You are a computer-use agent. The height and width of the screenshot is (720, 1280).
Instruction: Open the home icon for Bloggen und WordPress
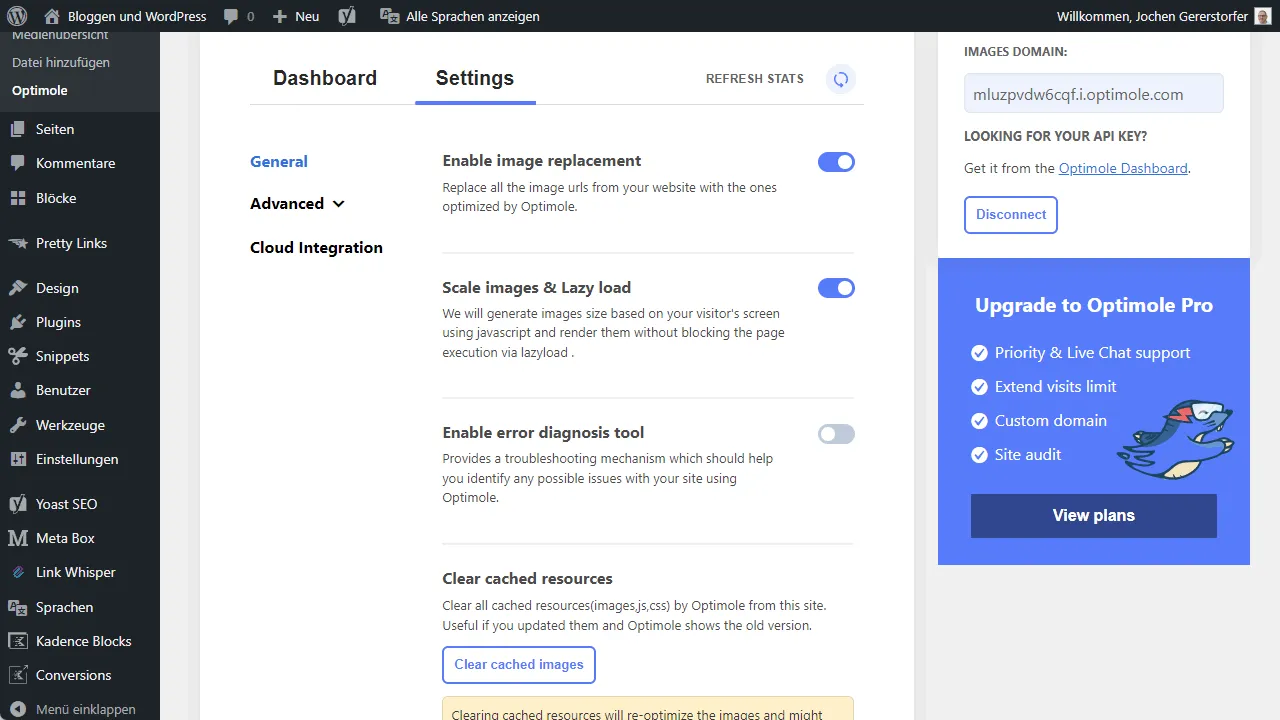pos(52,16)
